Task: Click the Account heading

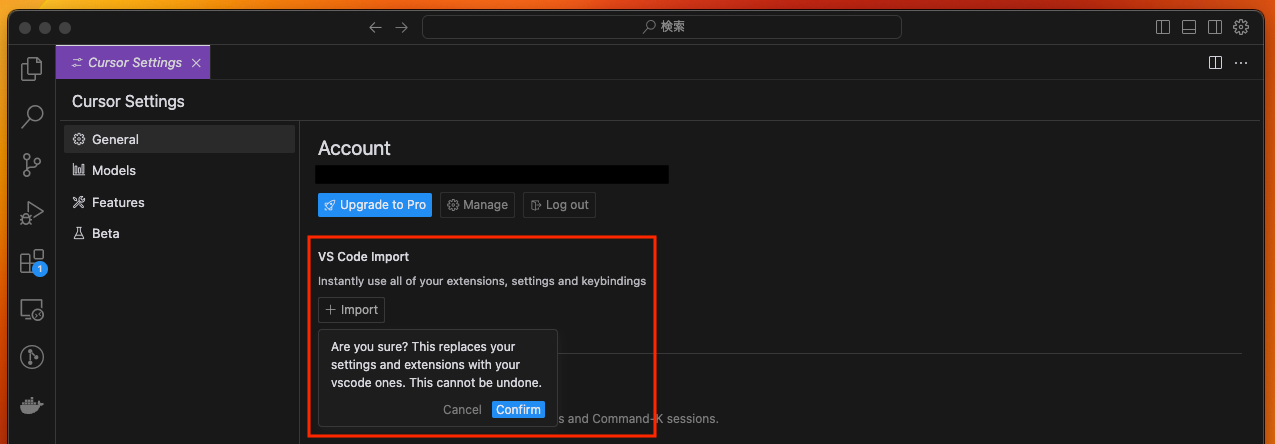Action: click(354, 148)
